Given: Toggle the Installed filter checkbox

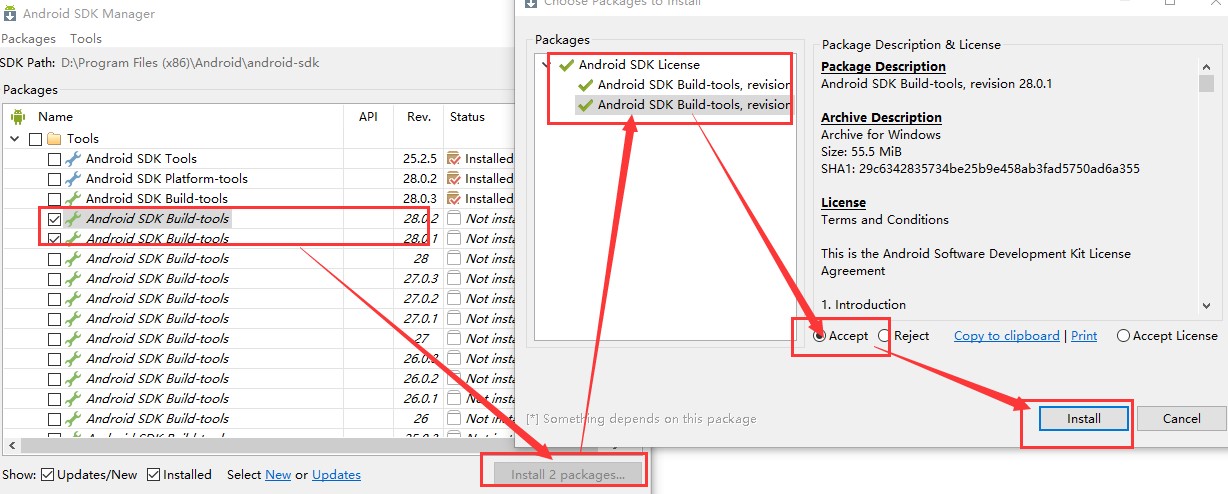Looking at the screenshot, I should (x=153, y=475).
